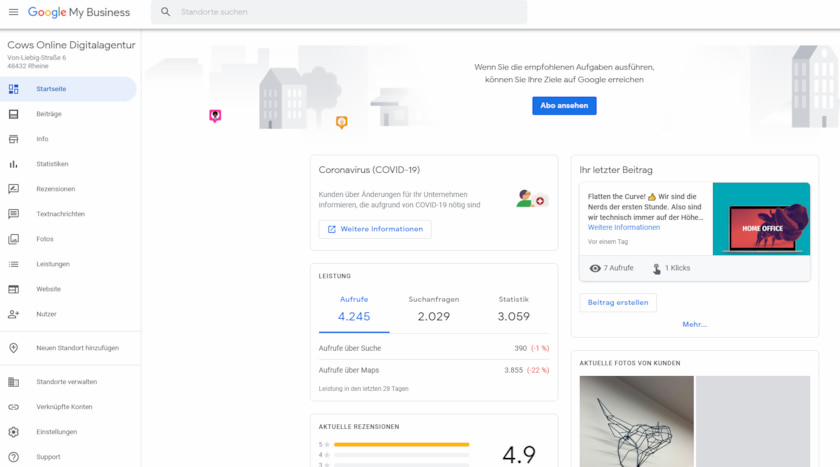Image resolution: width=840 pixels, height=467 pixels.
Task: Click the Beiträge posts icon
Action: (x=13, y=114)
